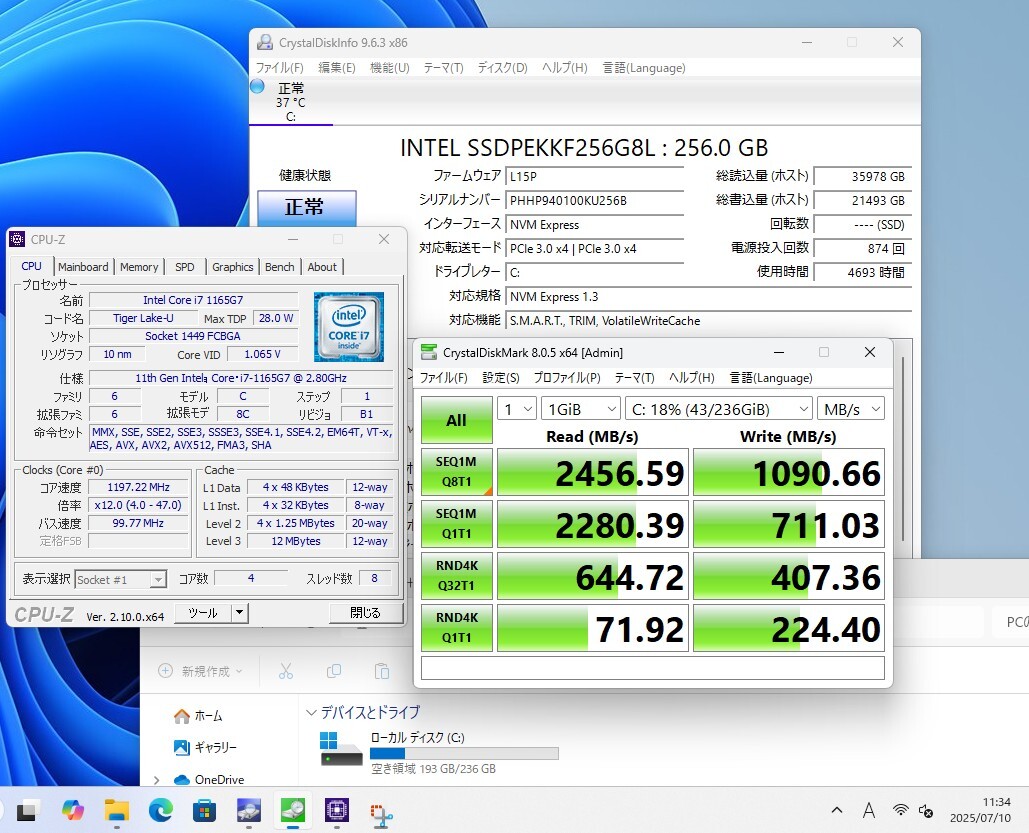Run RND4K Q32T1 test
The height and width of the screenshot is (833, 1029).
coord(457,576)
